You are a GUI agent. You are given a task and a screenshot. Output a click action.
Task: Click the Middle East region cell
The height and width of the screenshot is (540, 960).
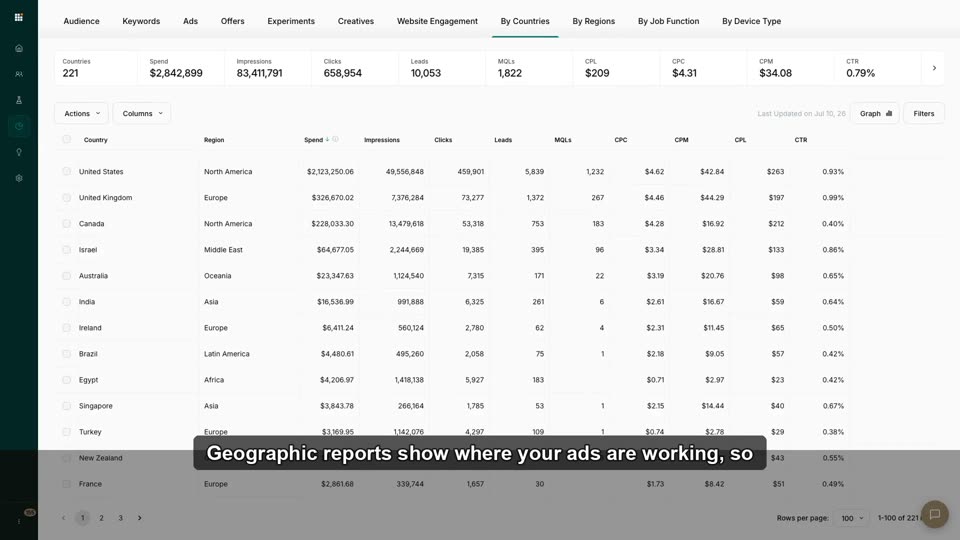pos(223,250)
